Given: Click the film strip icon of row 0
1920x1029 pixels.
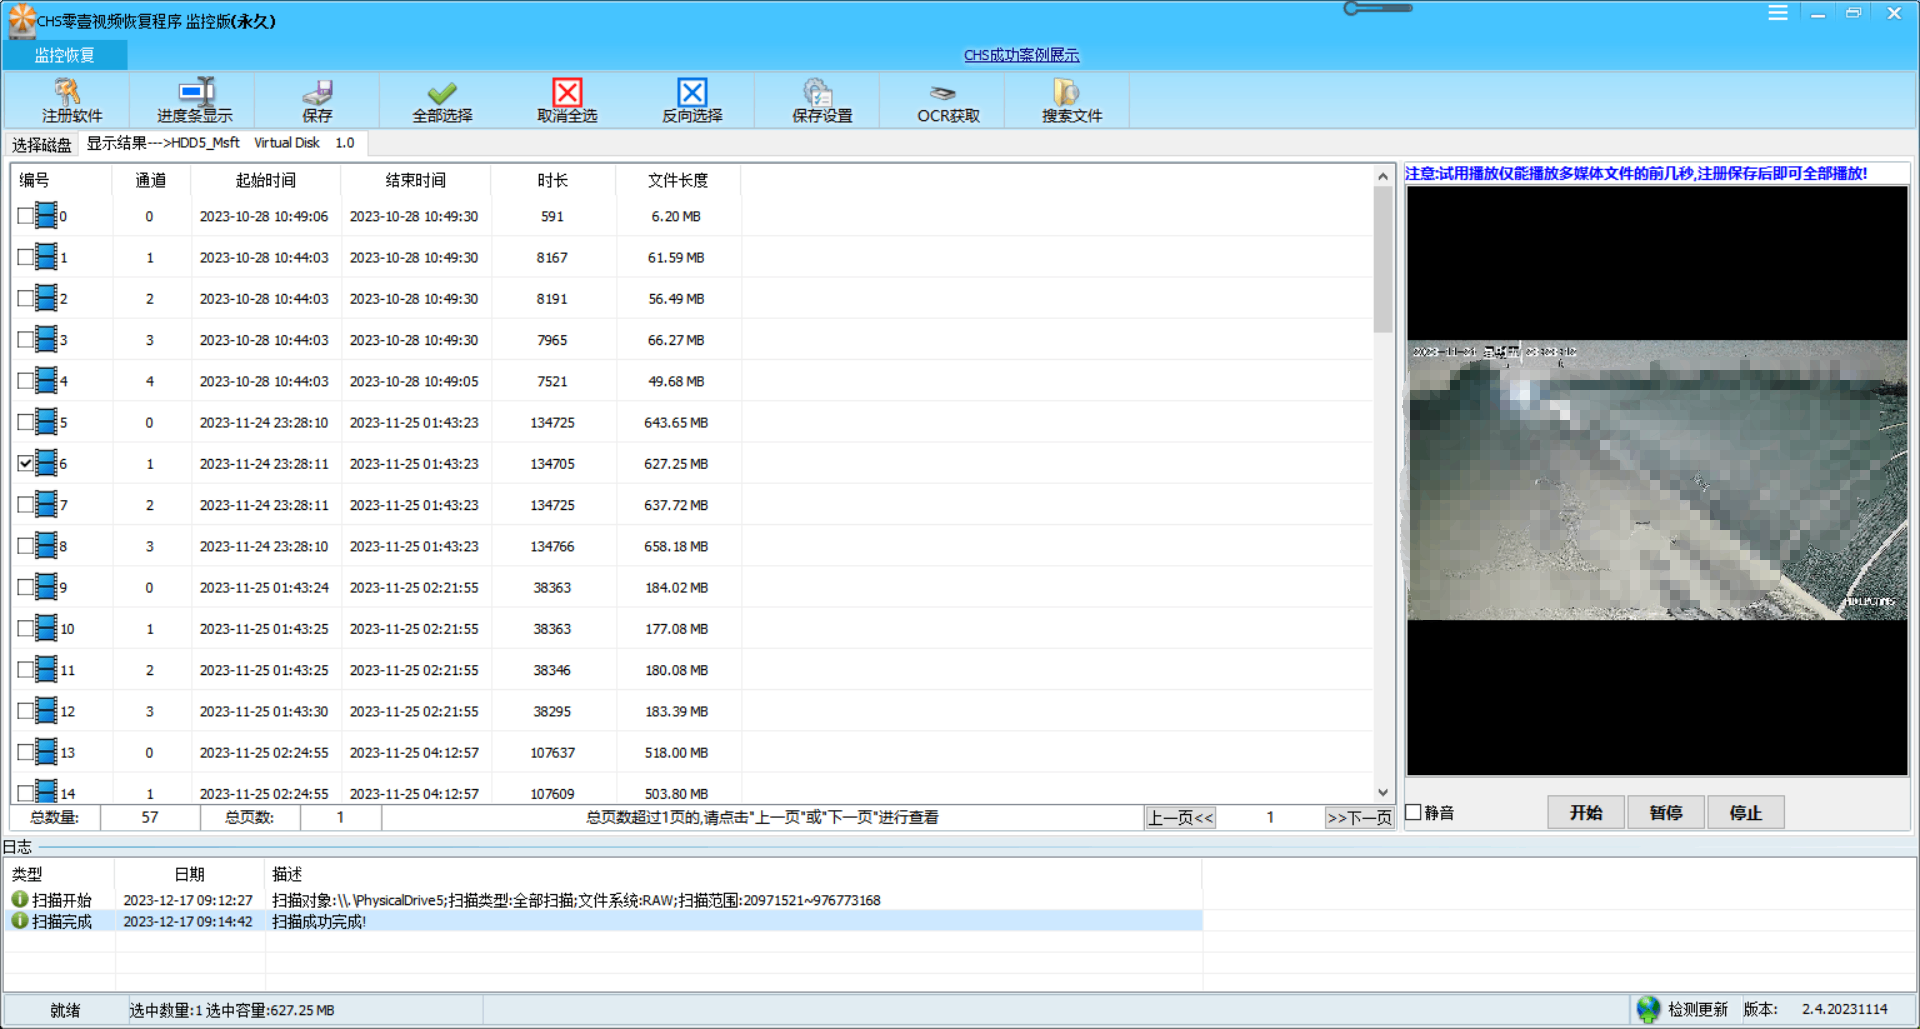Looking at the screenshot, I should click(x=46, y=215).
